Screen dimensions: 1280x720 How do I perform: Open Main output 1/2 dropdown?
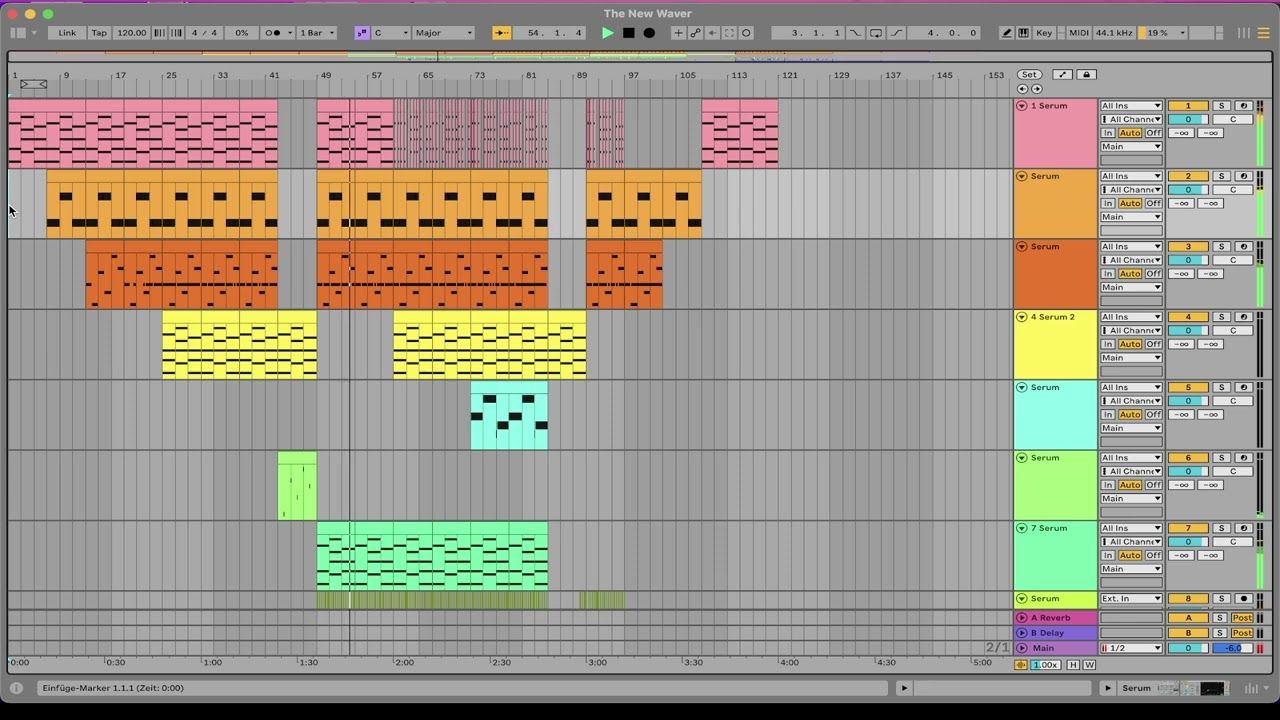1131,648
